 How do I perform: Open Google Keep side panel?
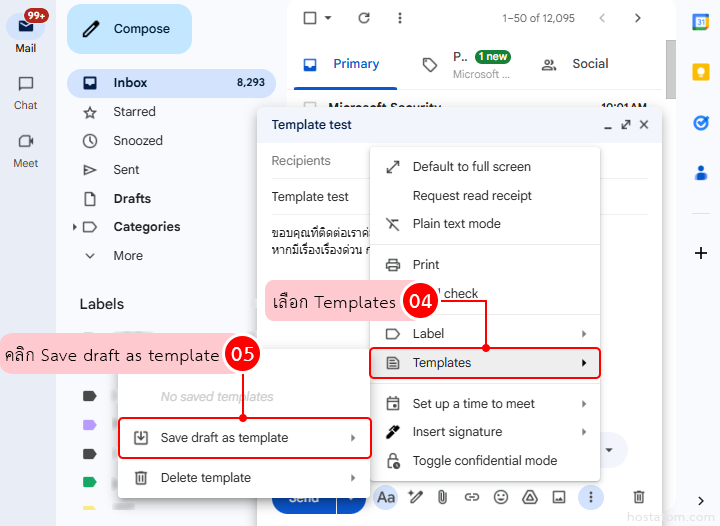pyautogui.click(x=701, y=72)
